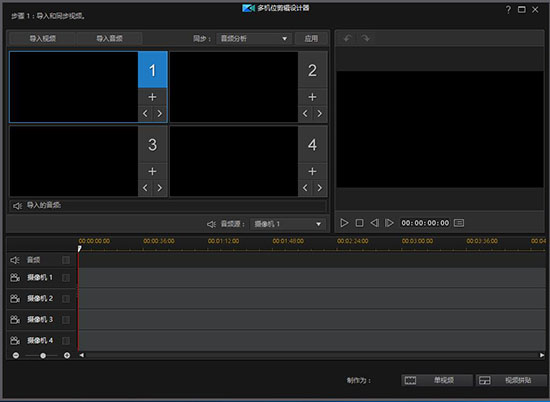The height and width of the screenshot is (402, 550).
Task: Add a clip to camera 2 with plus
Action: 312,97
